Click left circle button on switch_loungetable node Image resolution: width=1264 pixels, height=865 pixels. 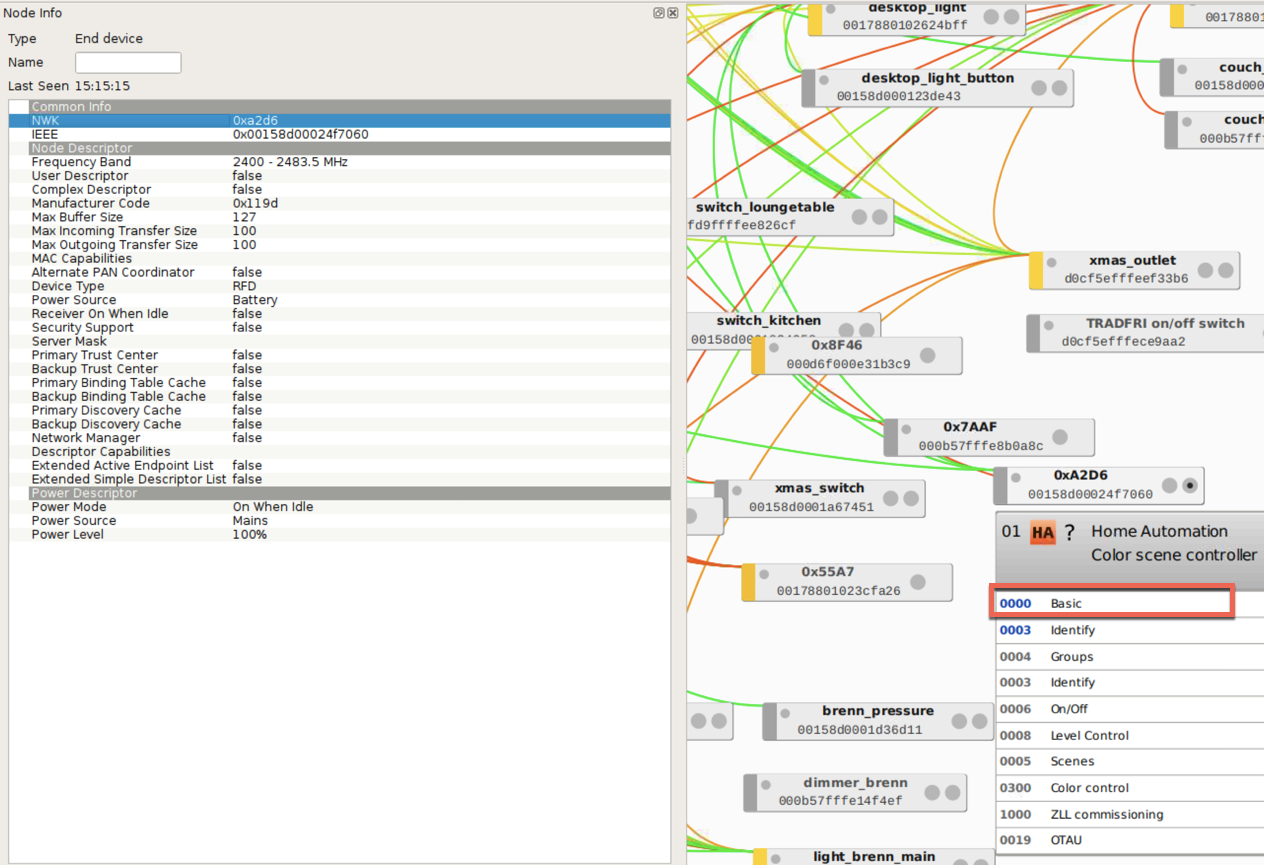[859, 216]
